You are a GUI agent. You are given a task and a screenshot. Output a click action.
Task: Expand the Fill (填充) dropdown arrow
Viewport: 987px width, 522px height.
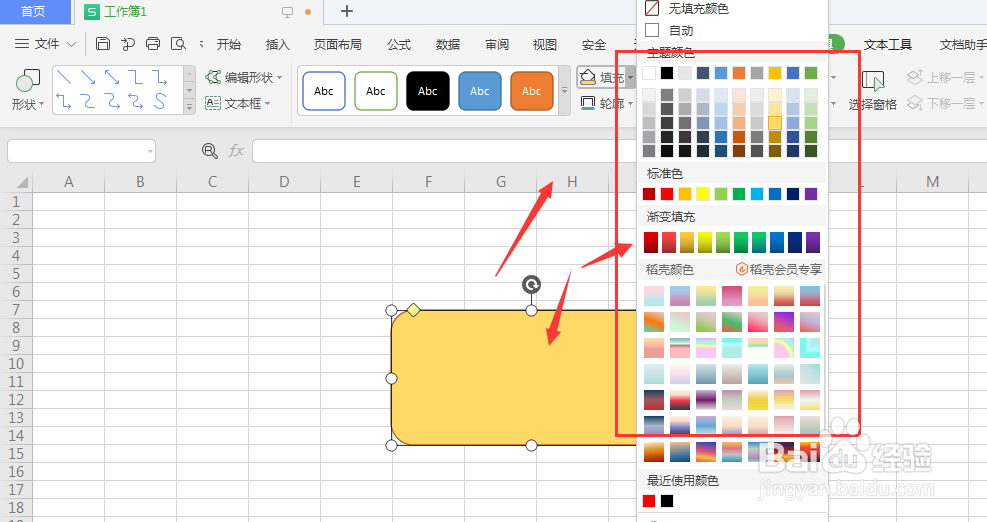tap(630, 77)
